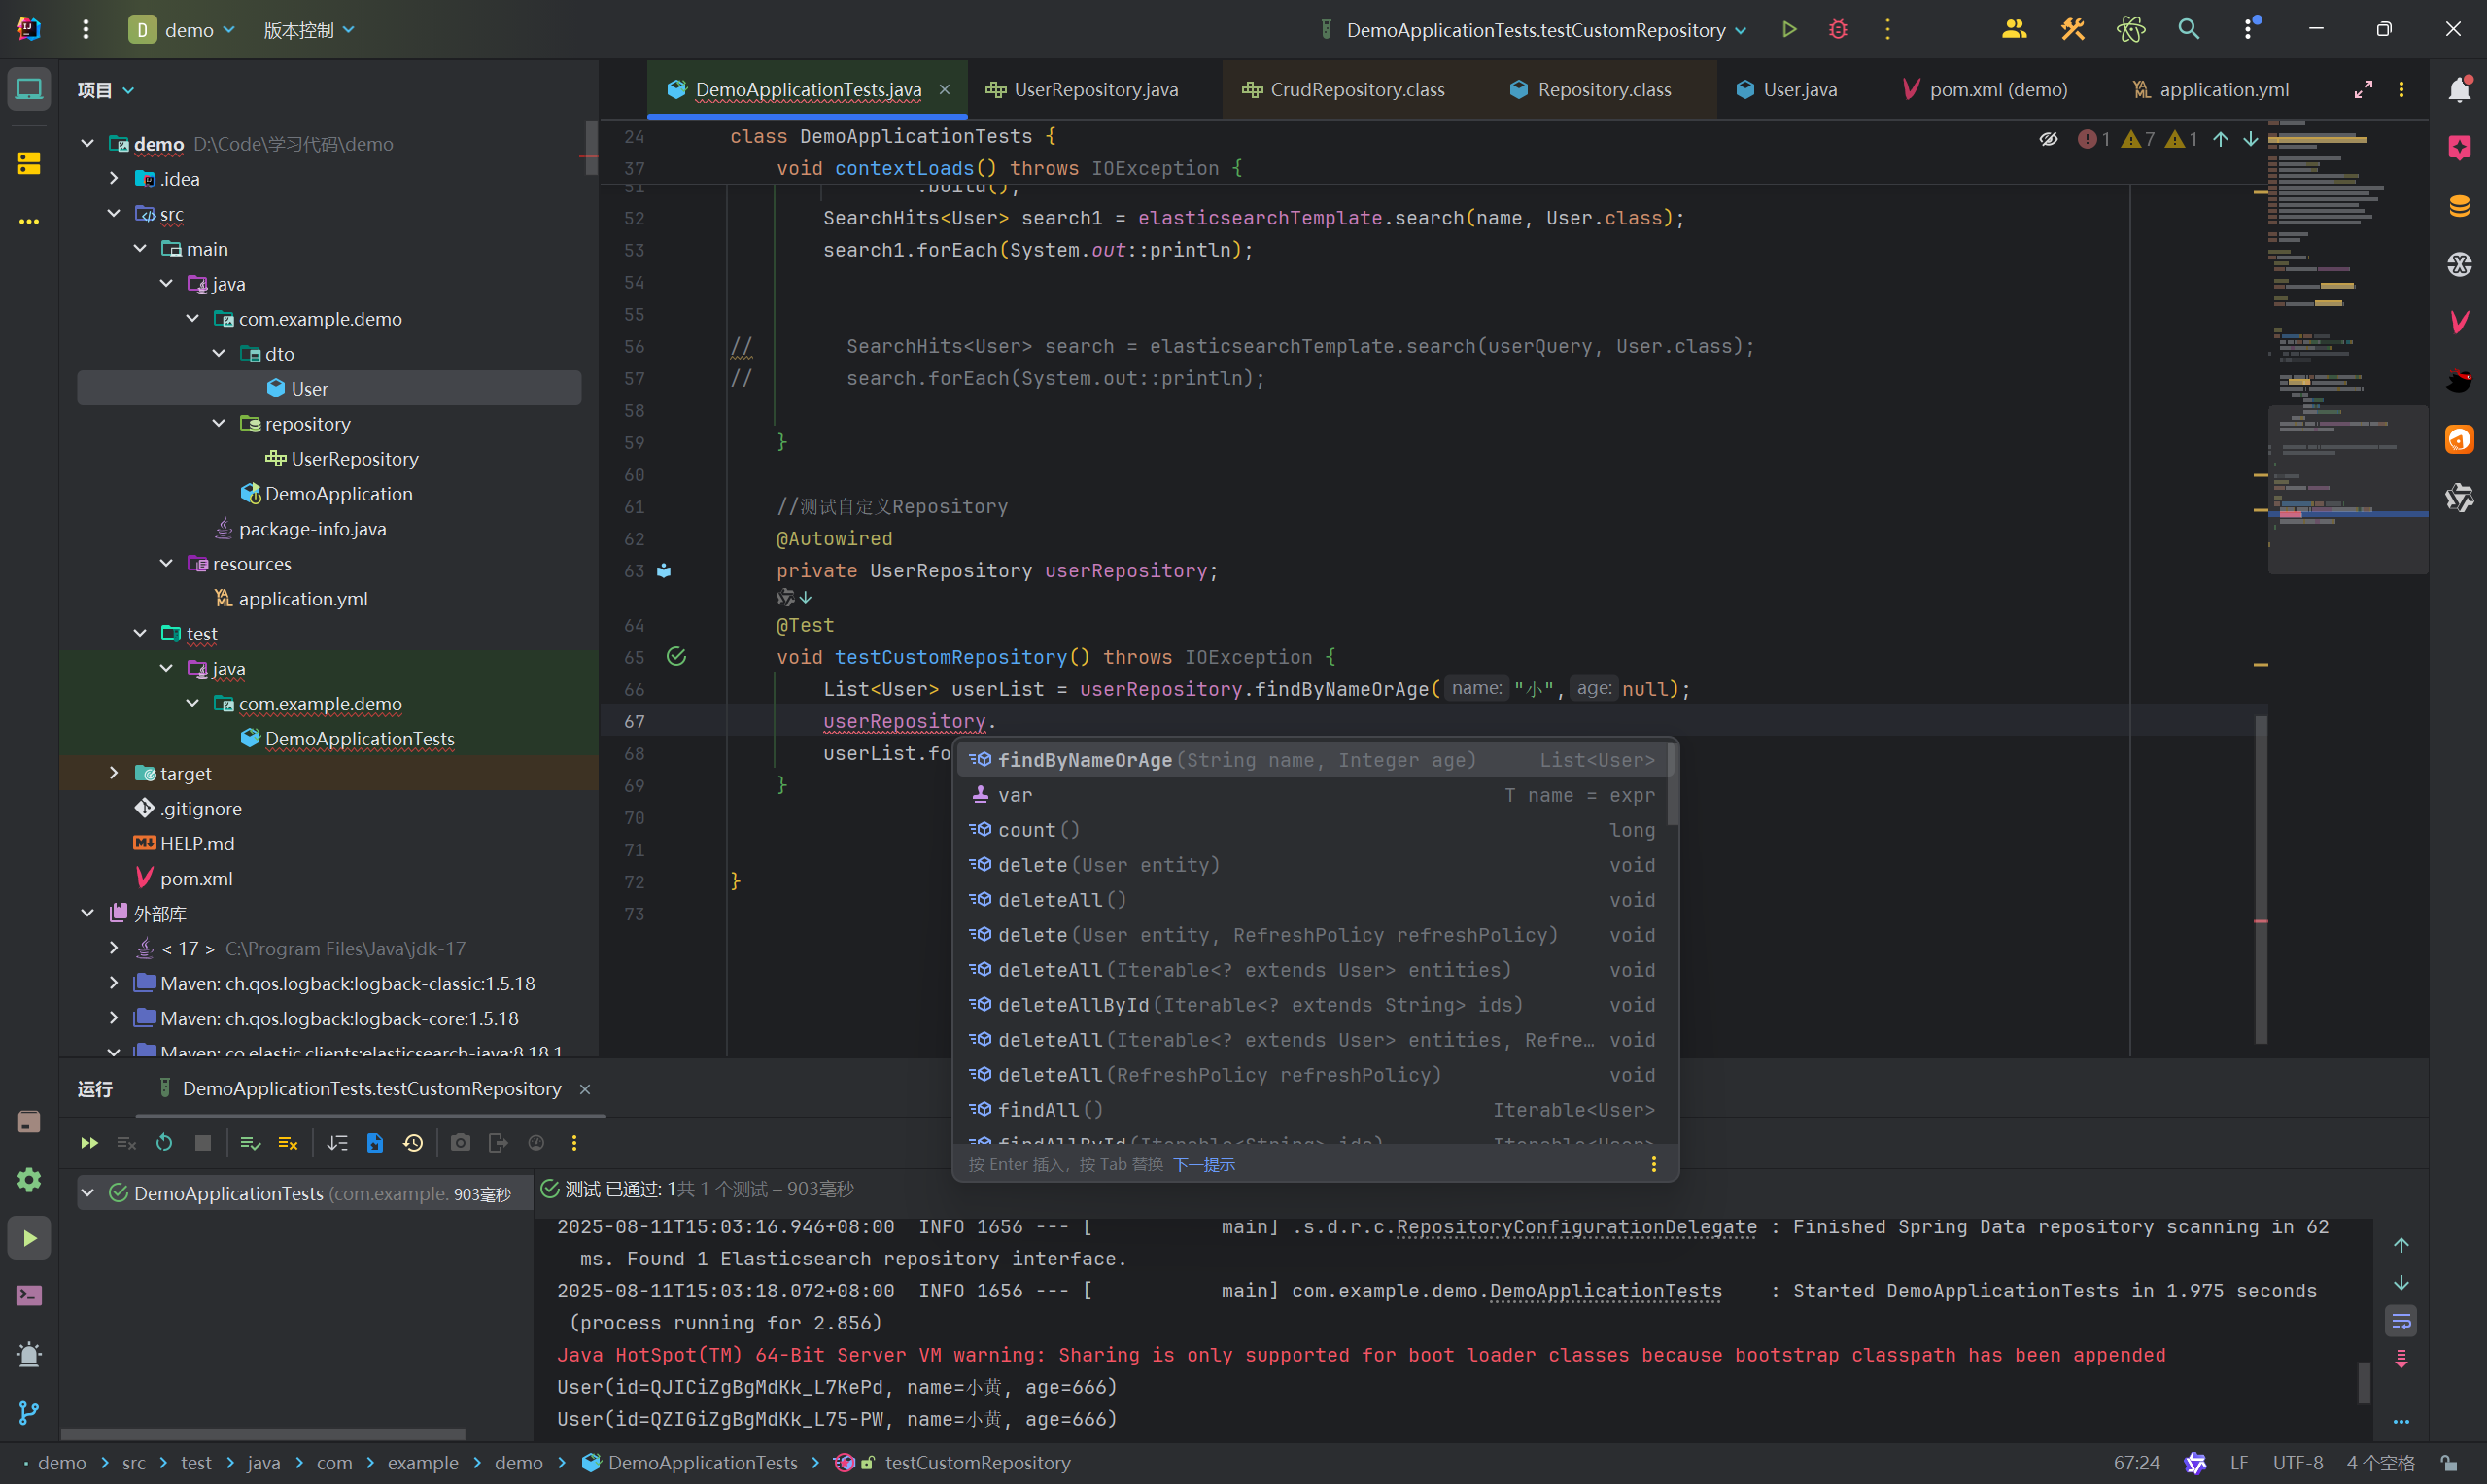
Task: Click the 下一提示 link
Action: tap(1204, 1165)
